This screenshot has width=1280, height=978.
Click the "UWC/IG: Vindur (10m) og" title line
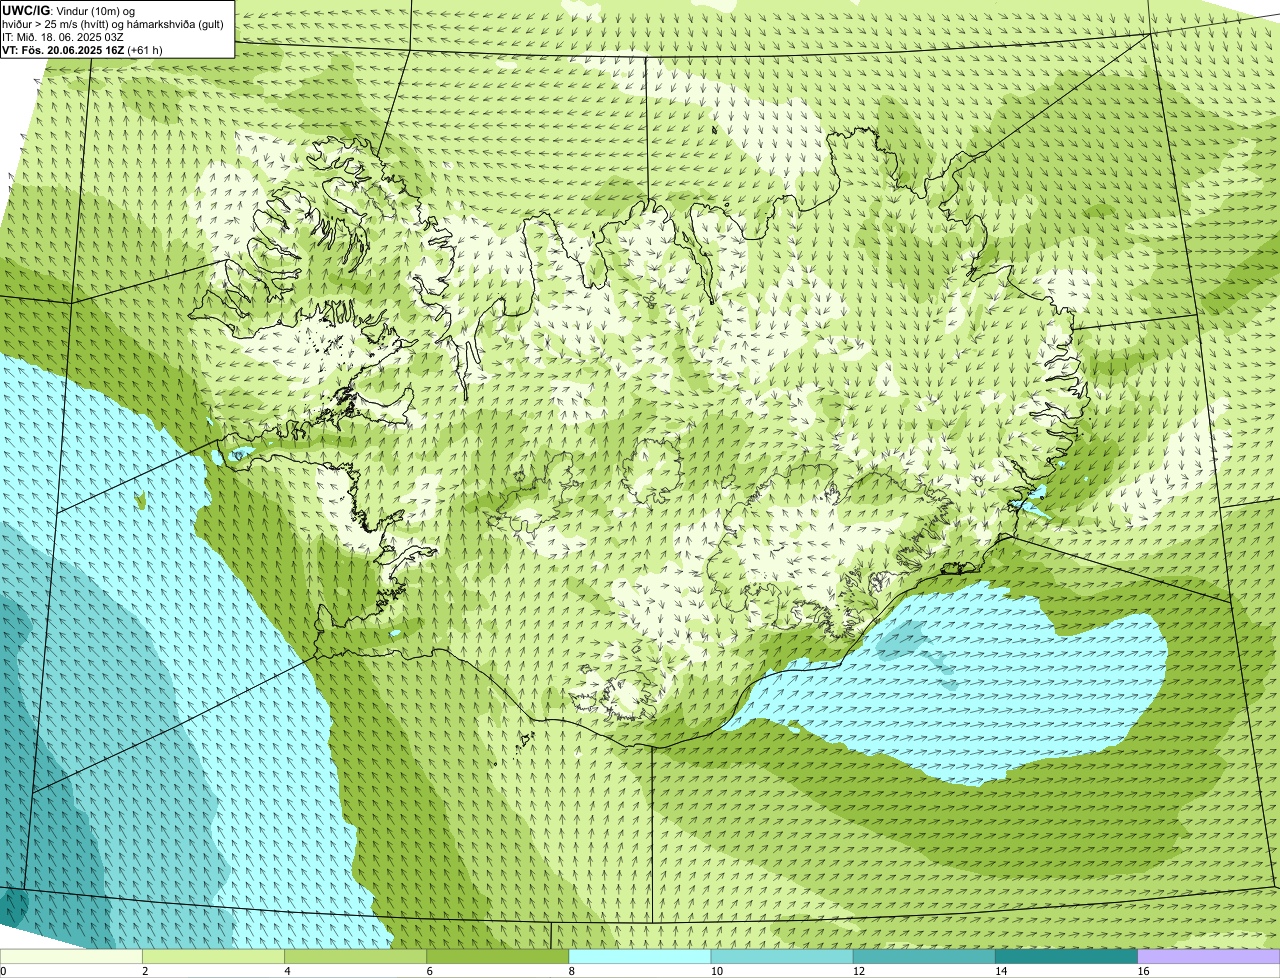[68, 10]
